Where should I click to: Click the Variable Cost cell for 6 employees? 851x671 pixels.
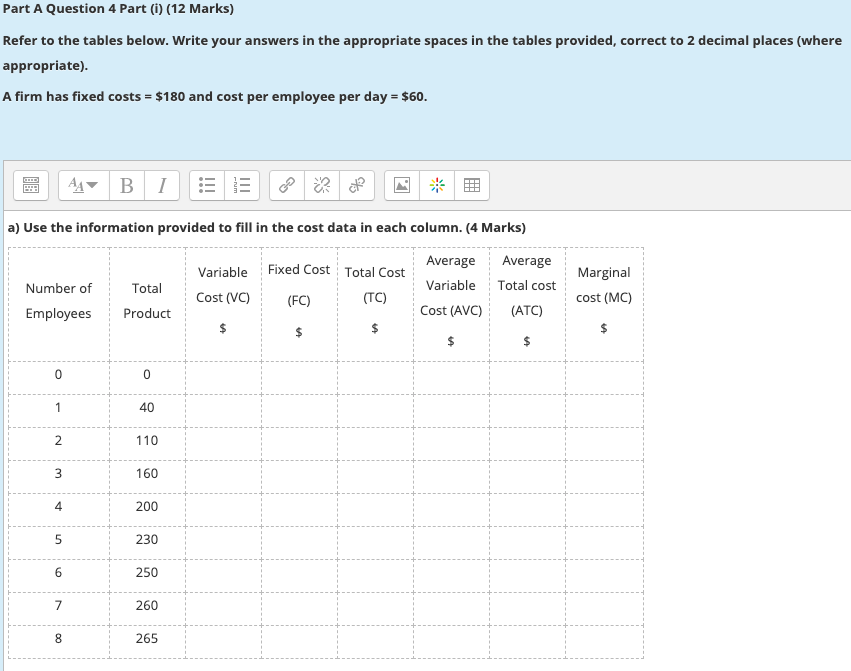point(223,577)
